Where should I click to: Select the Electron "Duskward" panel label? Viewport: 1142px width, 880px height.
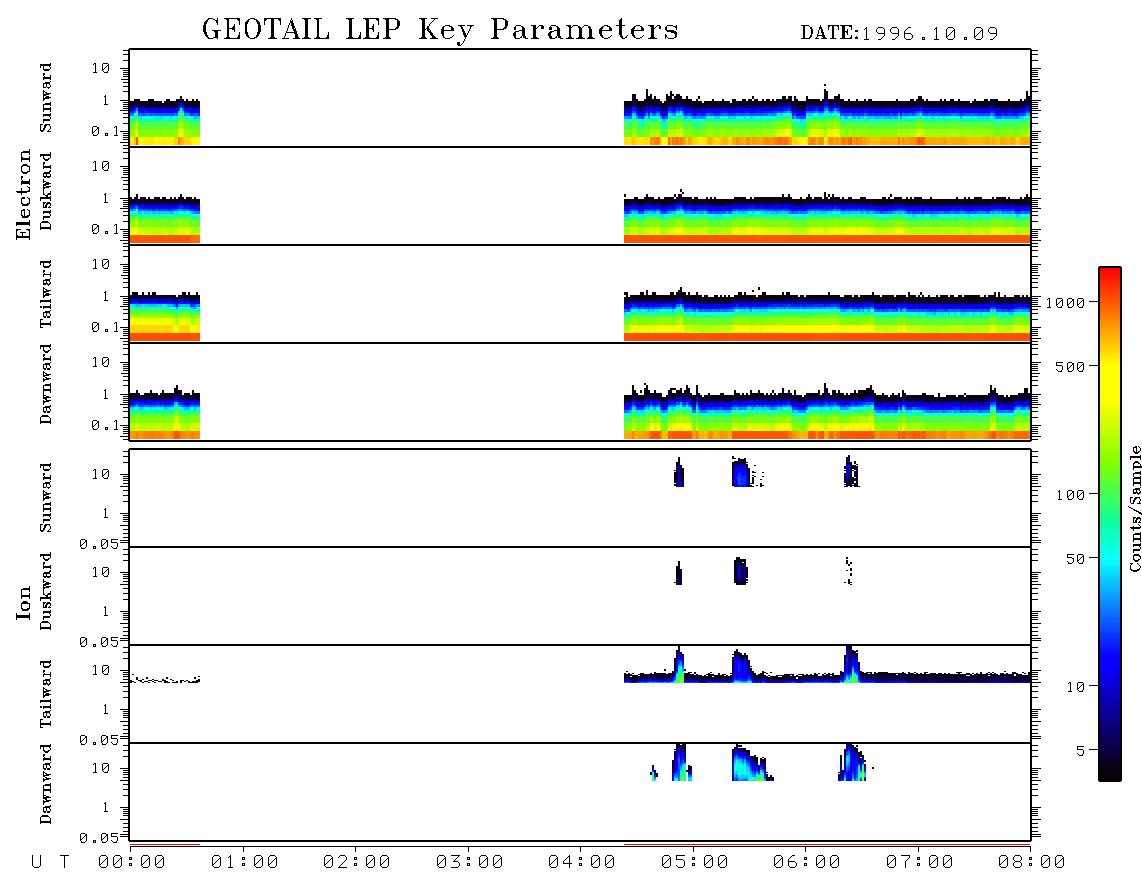(x=46, y=192)
